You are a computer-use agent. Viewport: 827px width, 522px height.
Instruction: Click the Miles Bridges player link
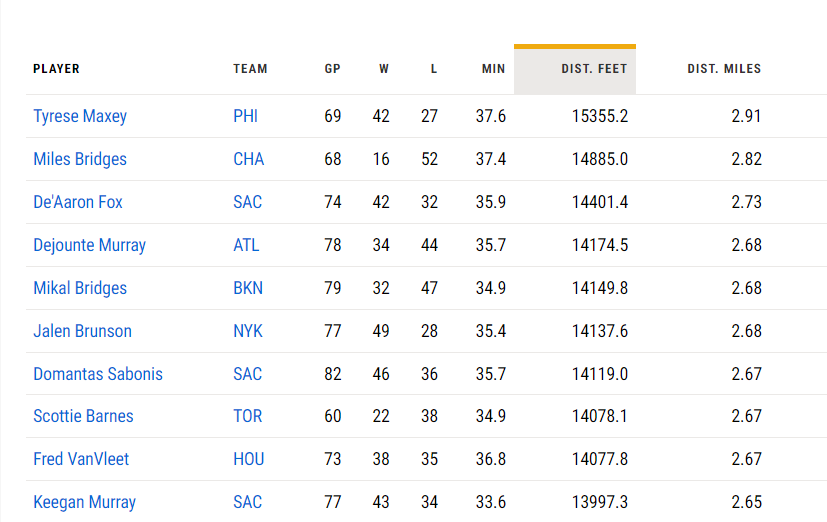point(80,159)
